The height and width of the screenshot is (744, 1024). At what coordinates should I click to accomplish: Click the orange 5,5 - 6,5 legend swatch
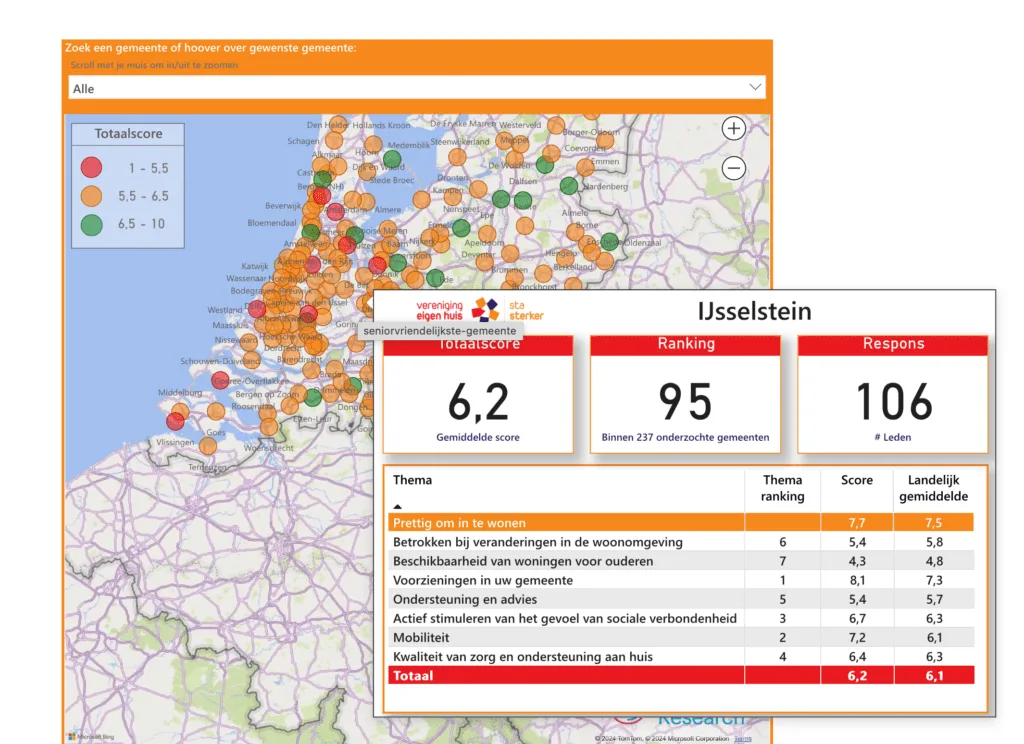[x=91, y=196]
